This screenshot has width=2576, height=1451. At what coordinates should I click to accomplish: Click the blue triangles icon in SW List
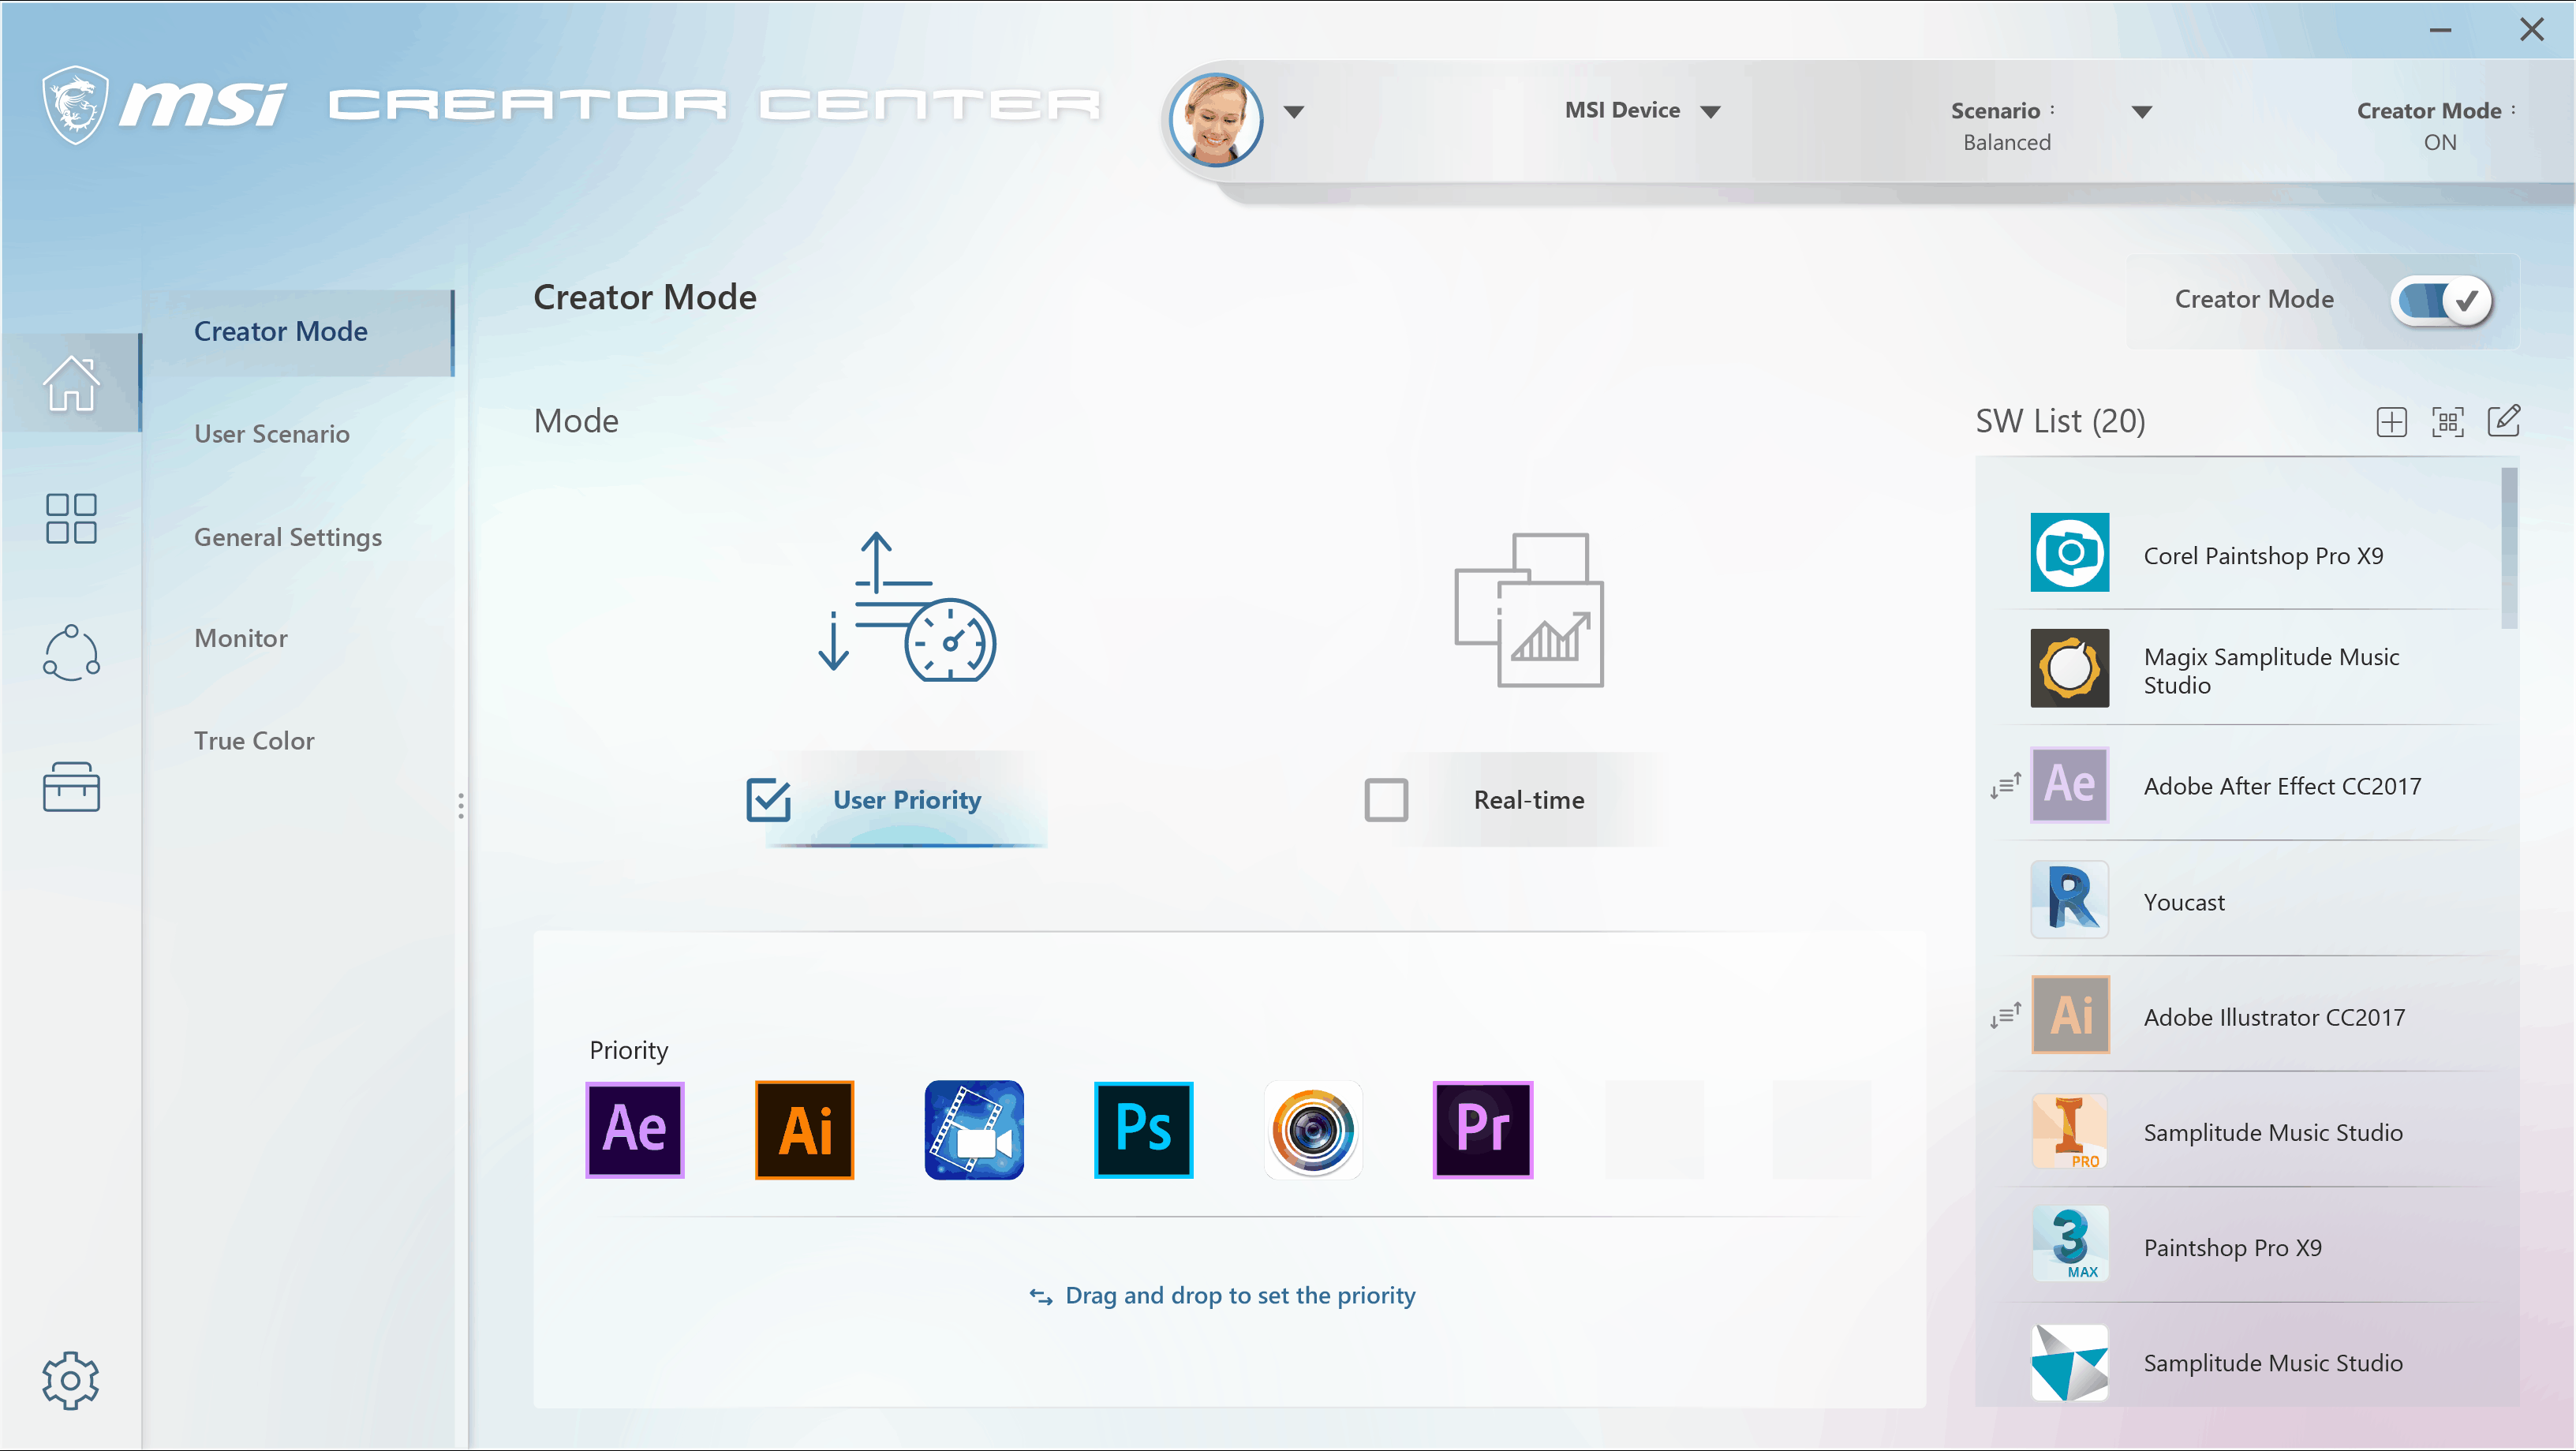pyautogui.click(x=2069, y=1362)
